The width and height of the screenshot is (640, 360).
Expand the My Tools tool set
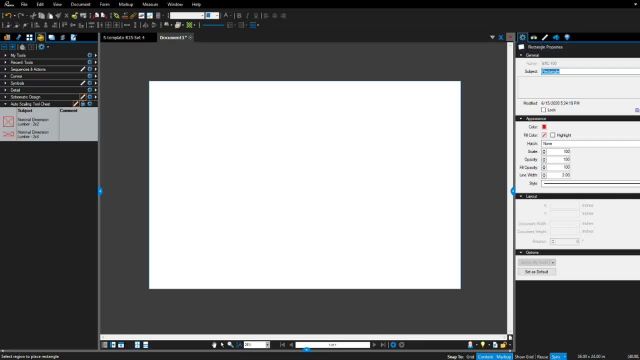click(5, 56)
